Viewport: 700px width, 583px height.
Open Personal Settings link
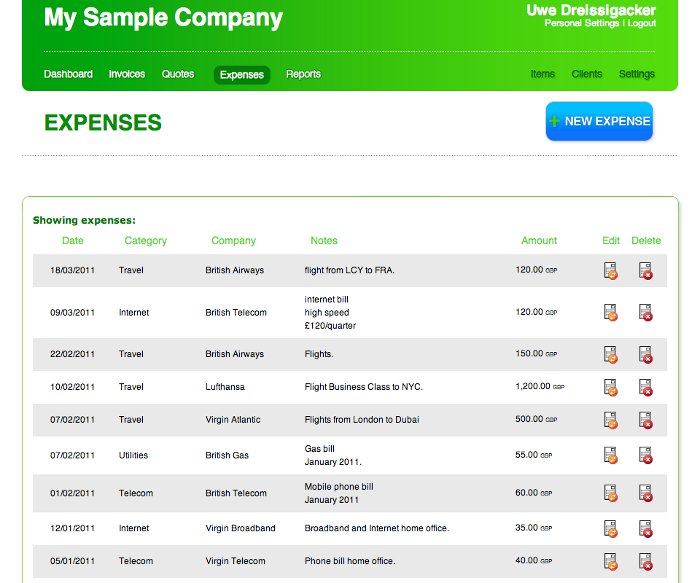582,23
